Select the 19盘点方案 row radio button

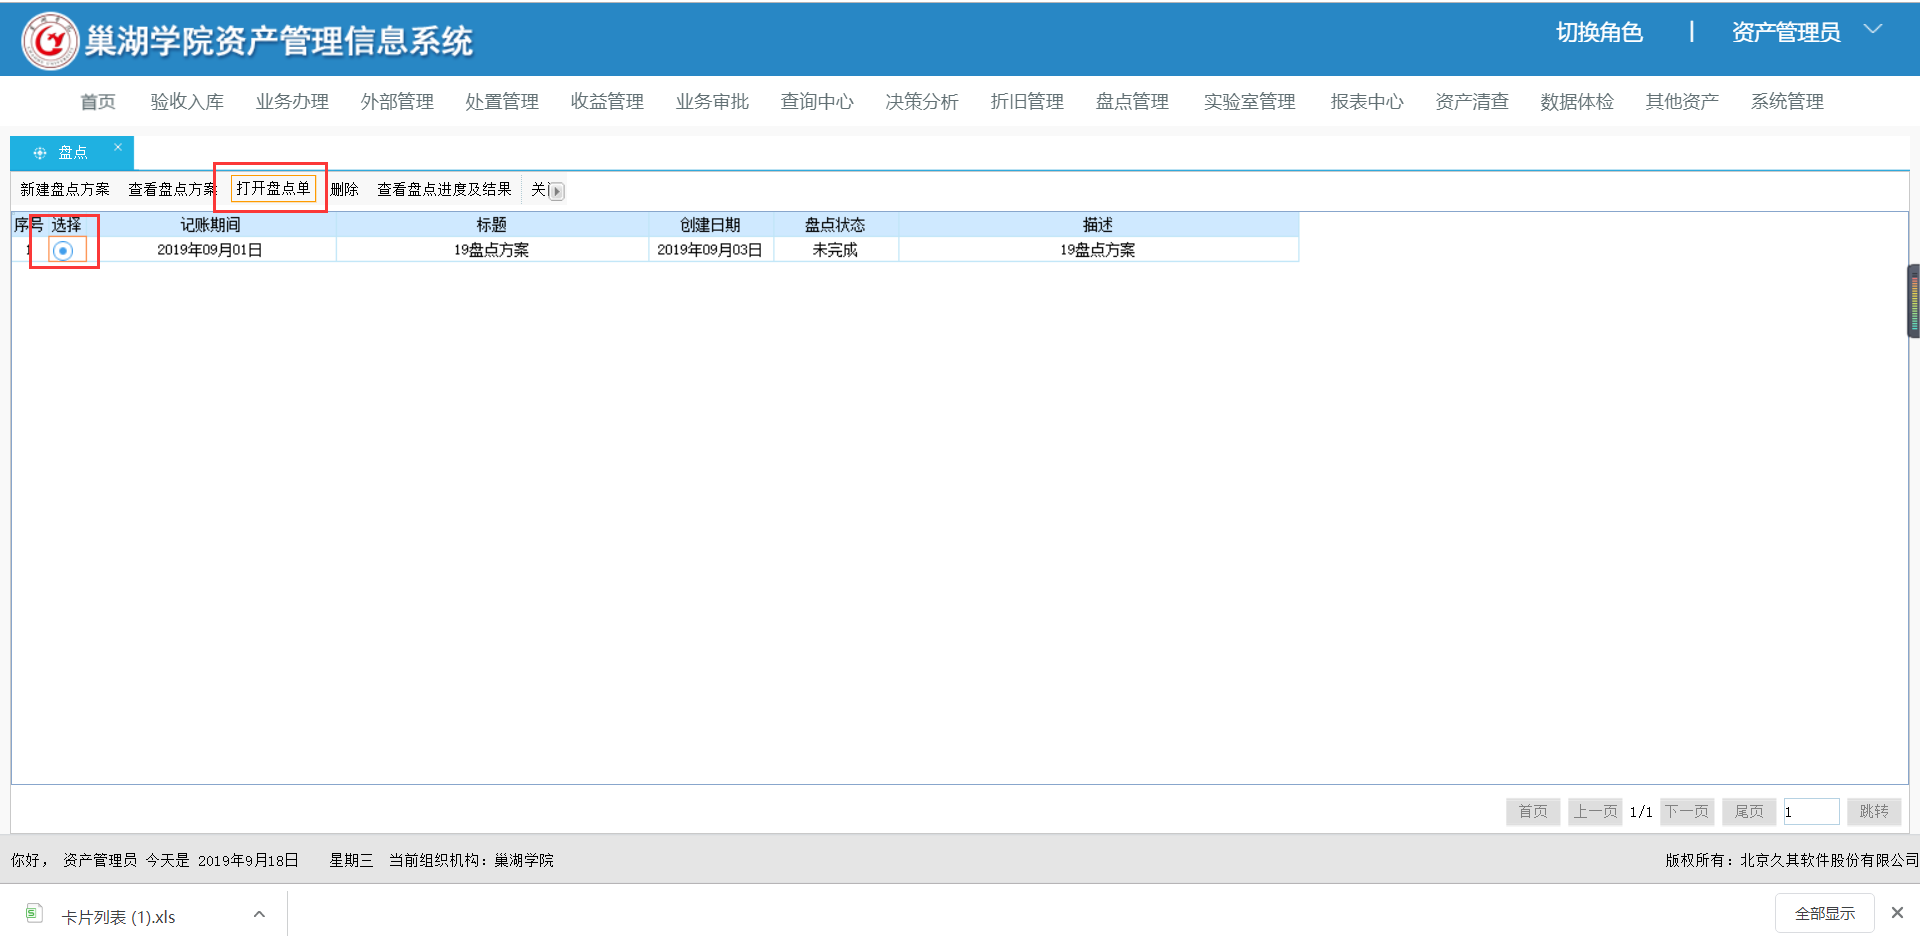pos(63,250)
